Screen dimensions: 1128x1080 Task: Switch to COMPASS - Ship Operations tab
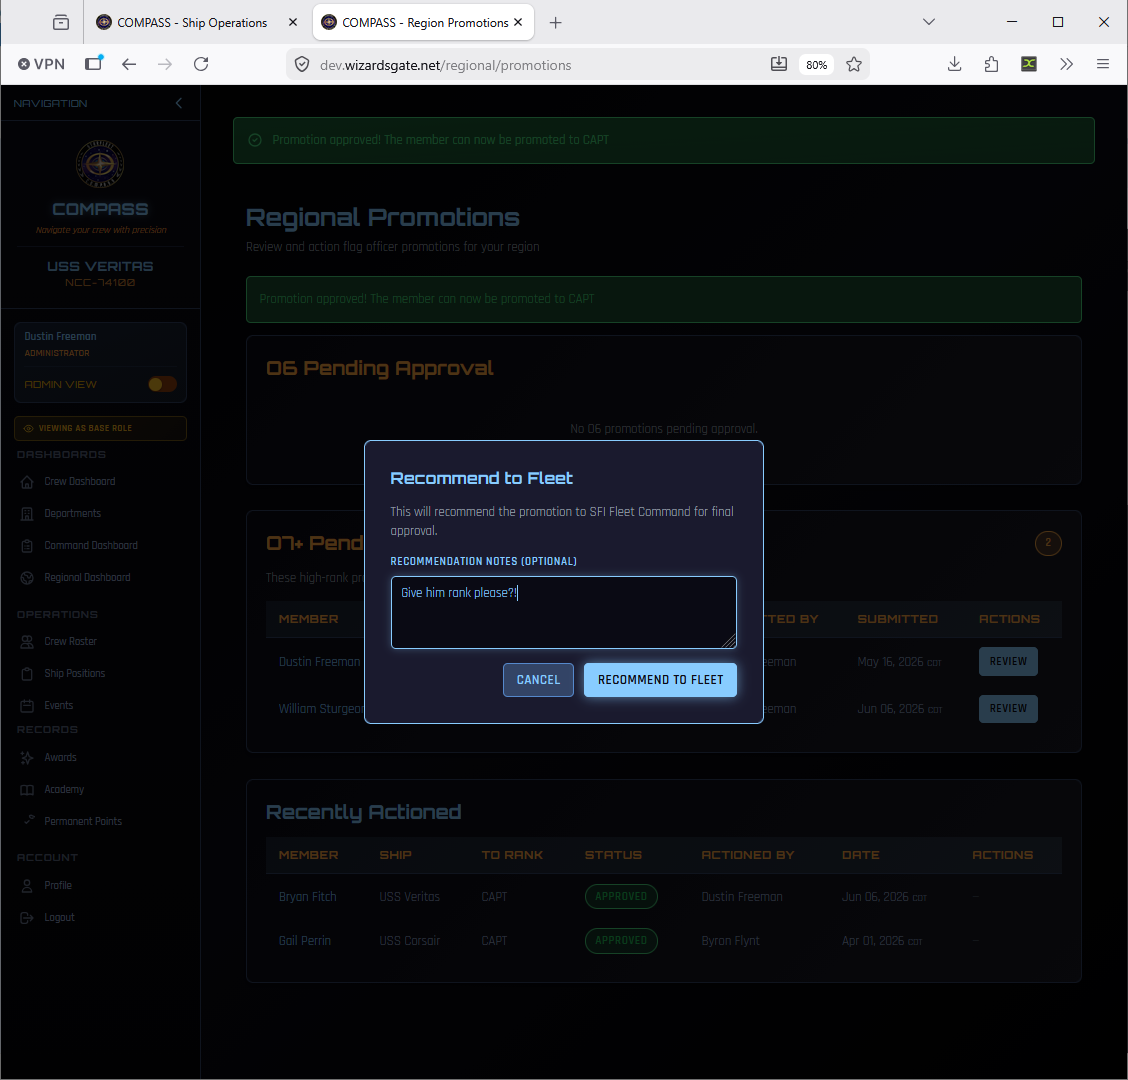pyautogui.click(x=191, y=23)
